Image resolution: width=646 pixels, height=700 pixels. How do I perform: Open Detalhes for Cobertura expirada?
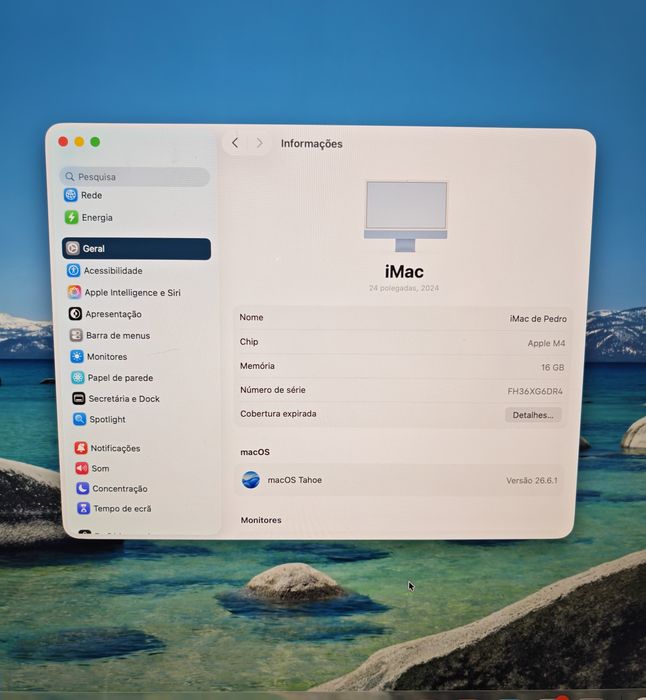click(x=533, y=415)
